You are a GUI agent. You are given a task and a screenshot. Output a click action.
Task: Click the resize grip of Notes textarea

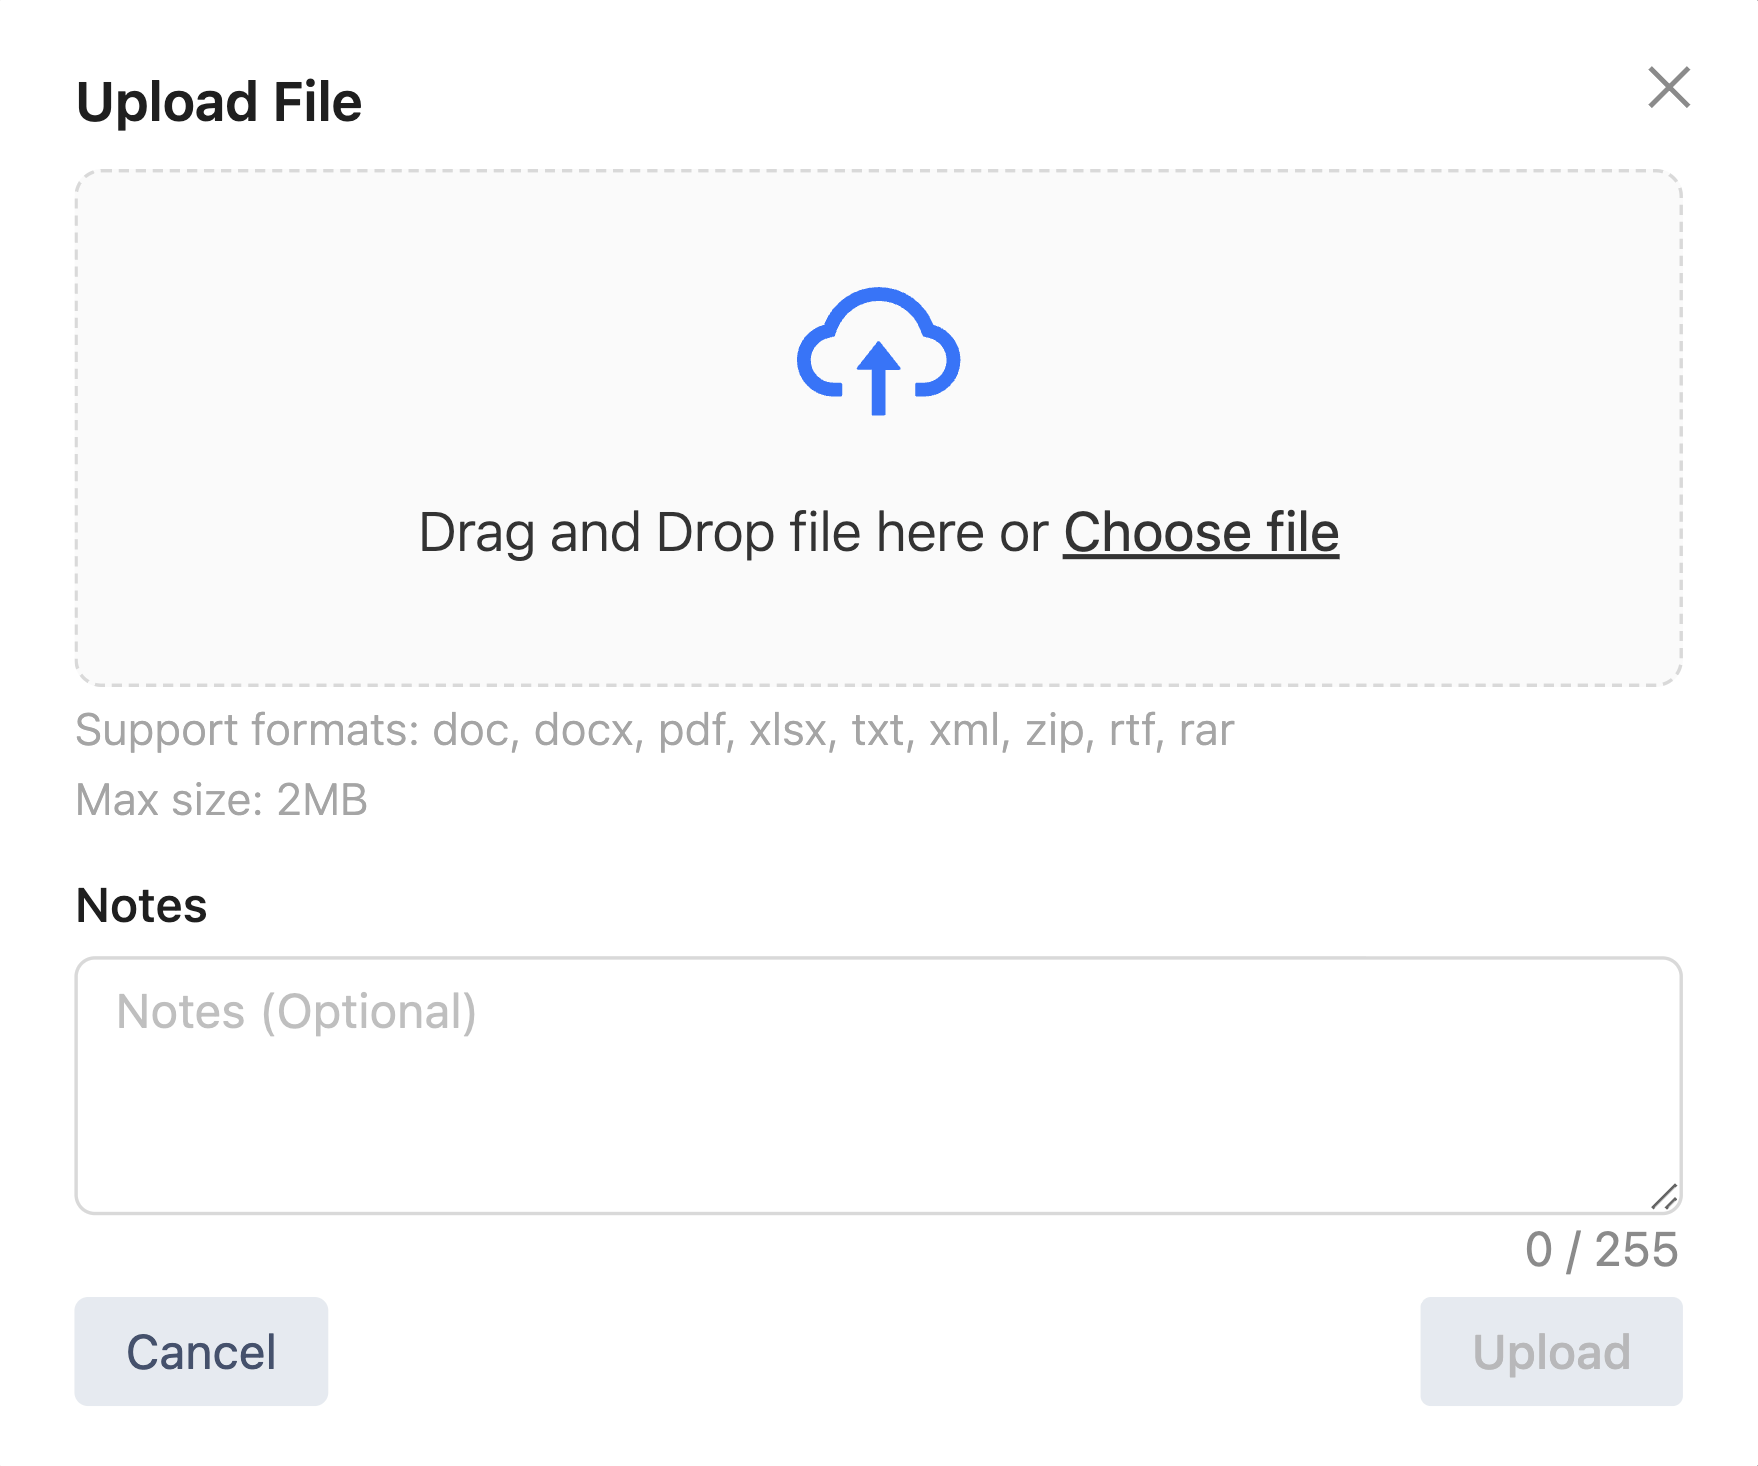click(x=1664, y=1196)
